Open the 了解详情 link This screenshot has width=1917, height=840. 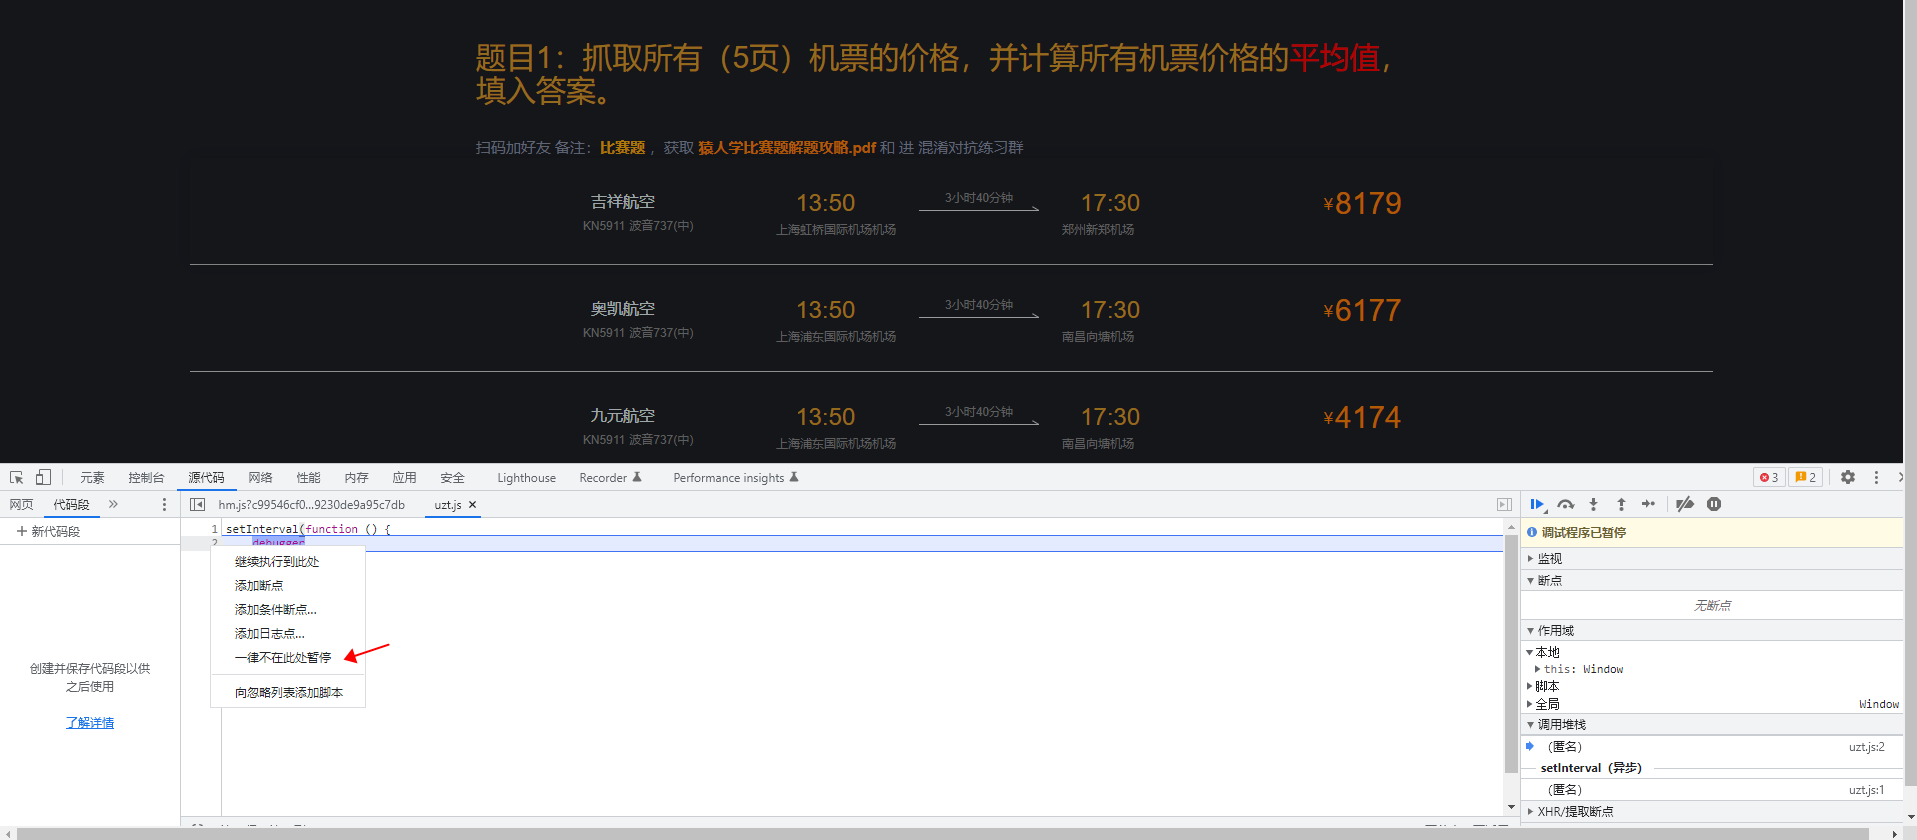(90, 723)
